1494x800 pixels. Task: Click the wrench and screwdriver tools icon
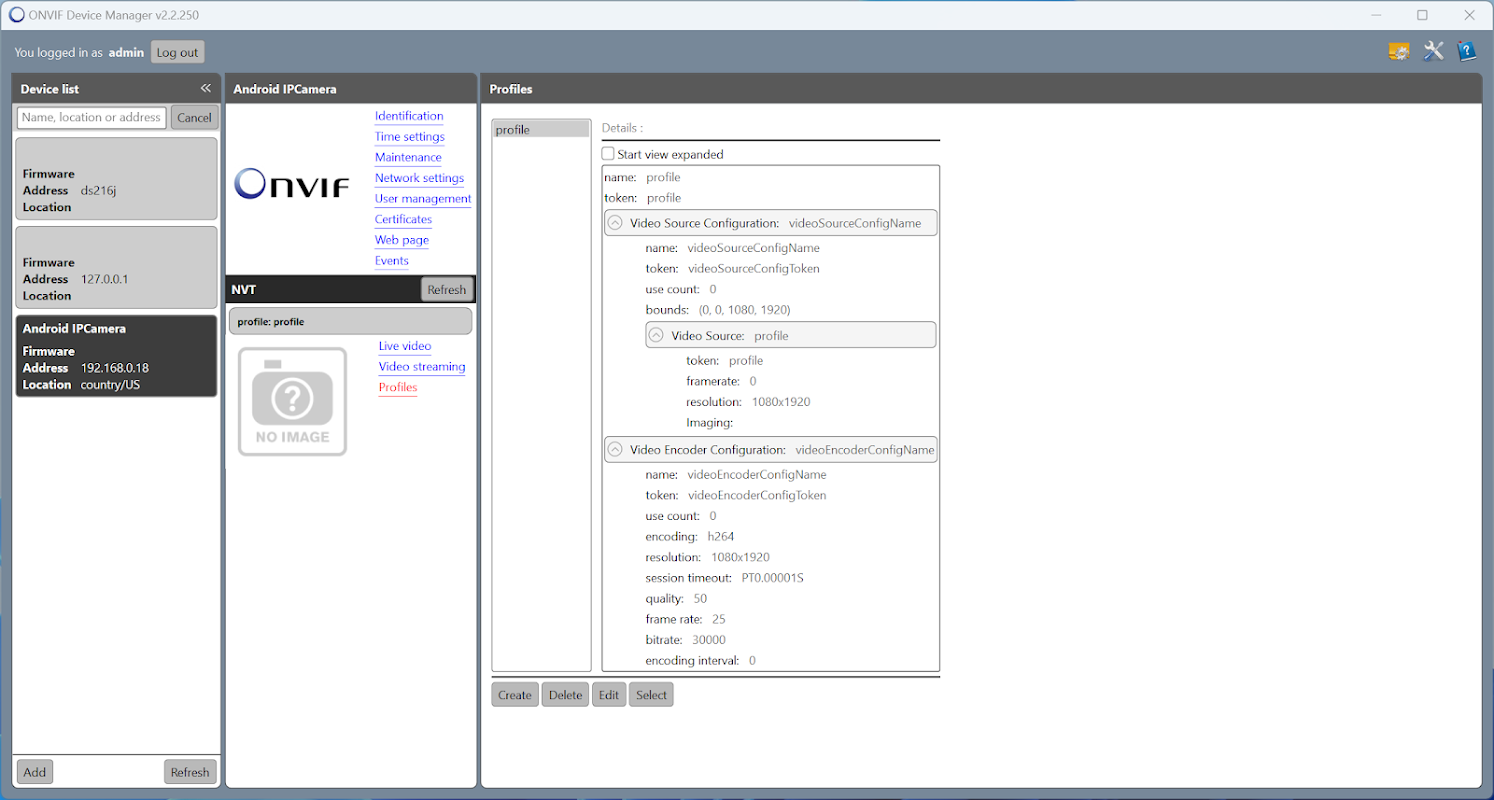[1433, 52]
